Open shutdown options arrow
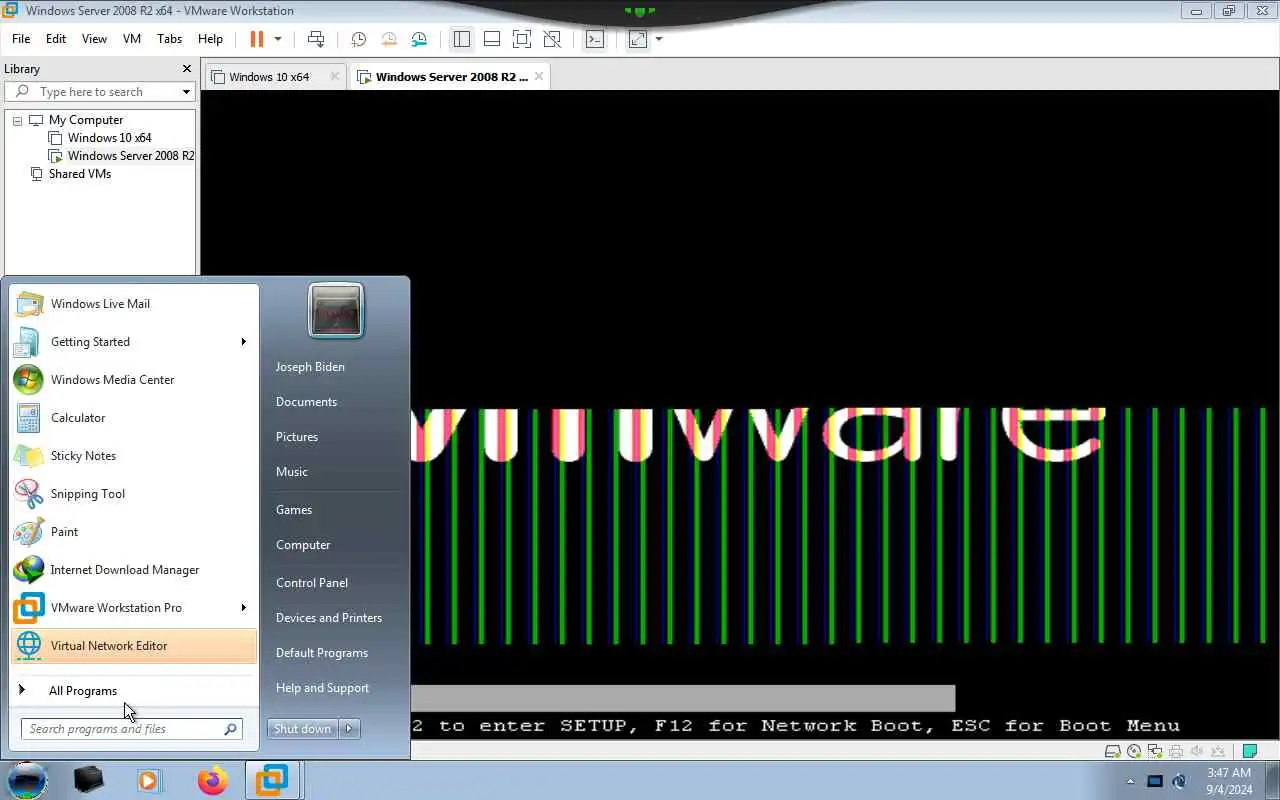 coord(349,729)
